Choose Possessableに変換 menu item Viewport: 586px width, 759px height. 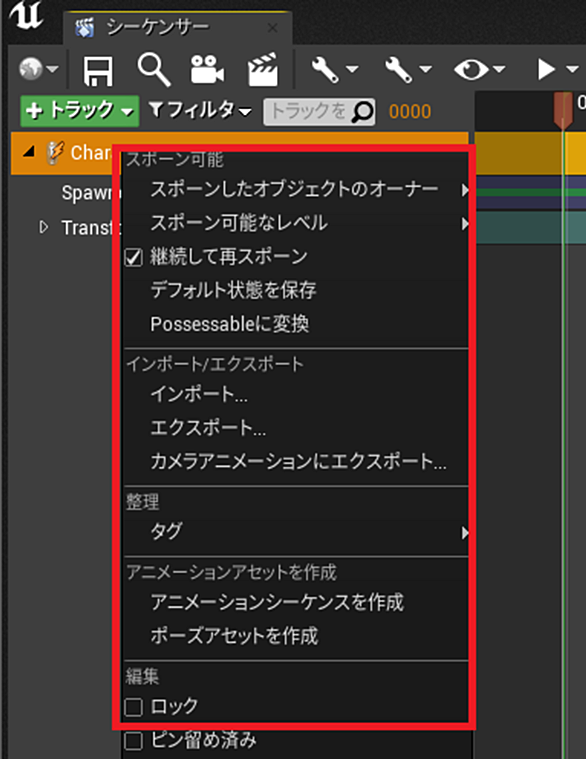coord(296,324)
